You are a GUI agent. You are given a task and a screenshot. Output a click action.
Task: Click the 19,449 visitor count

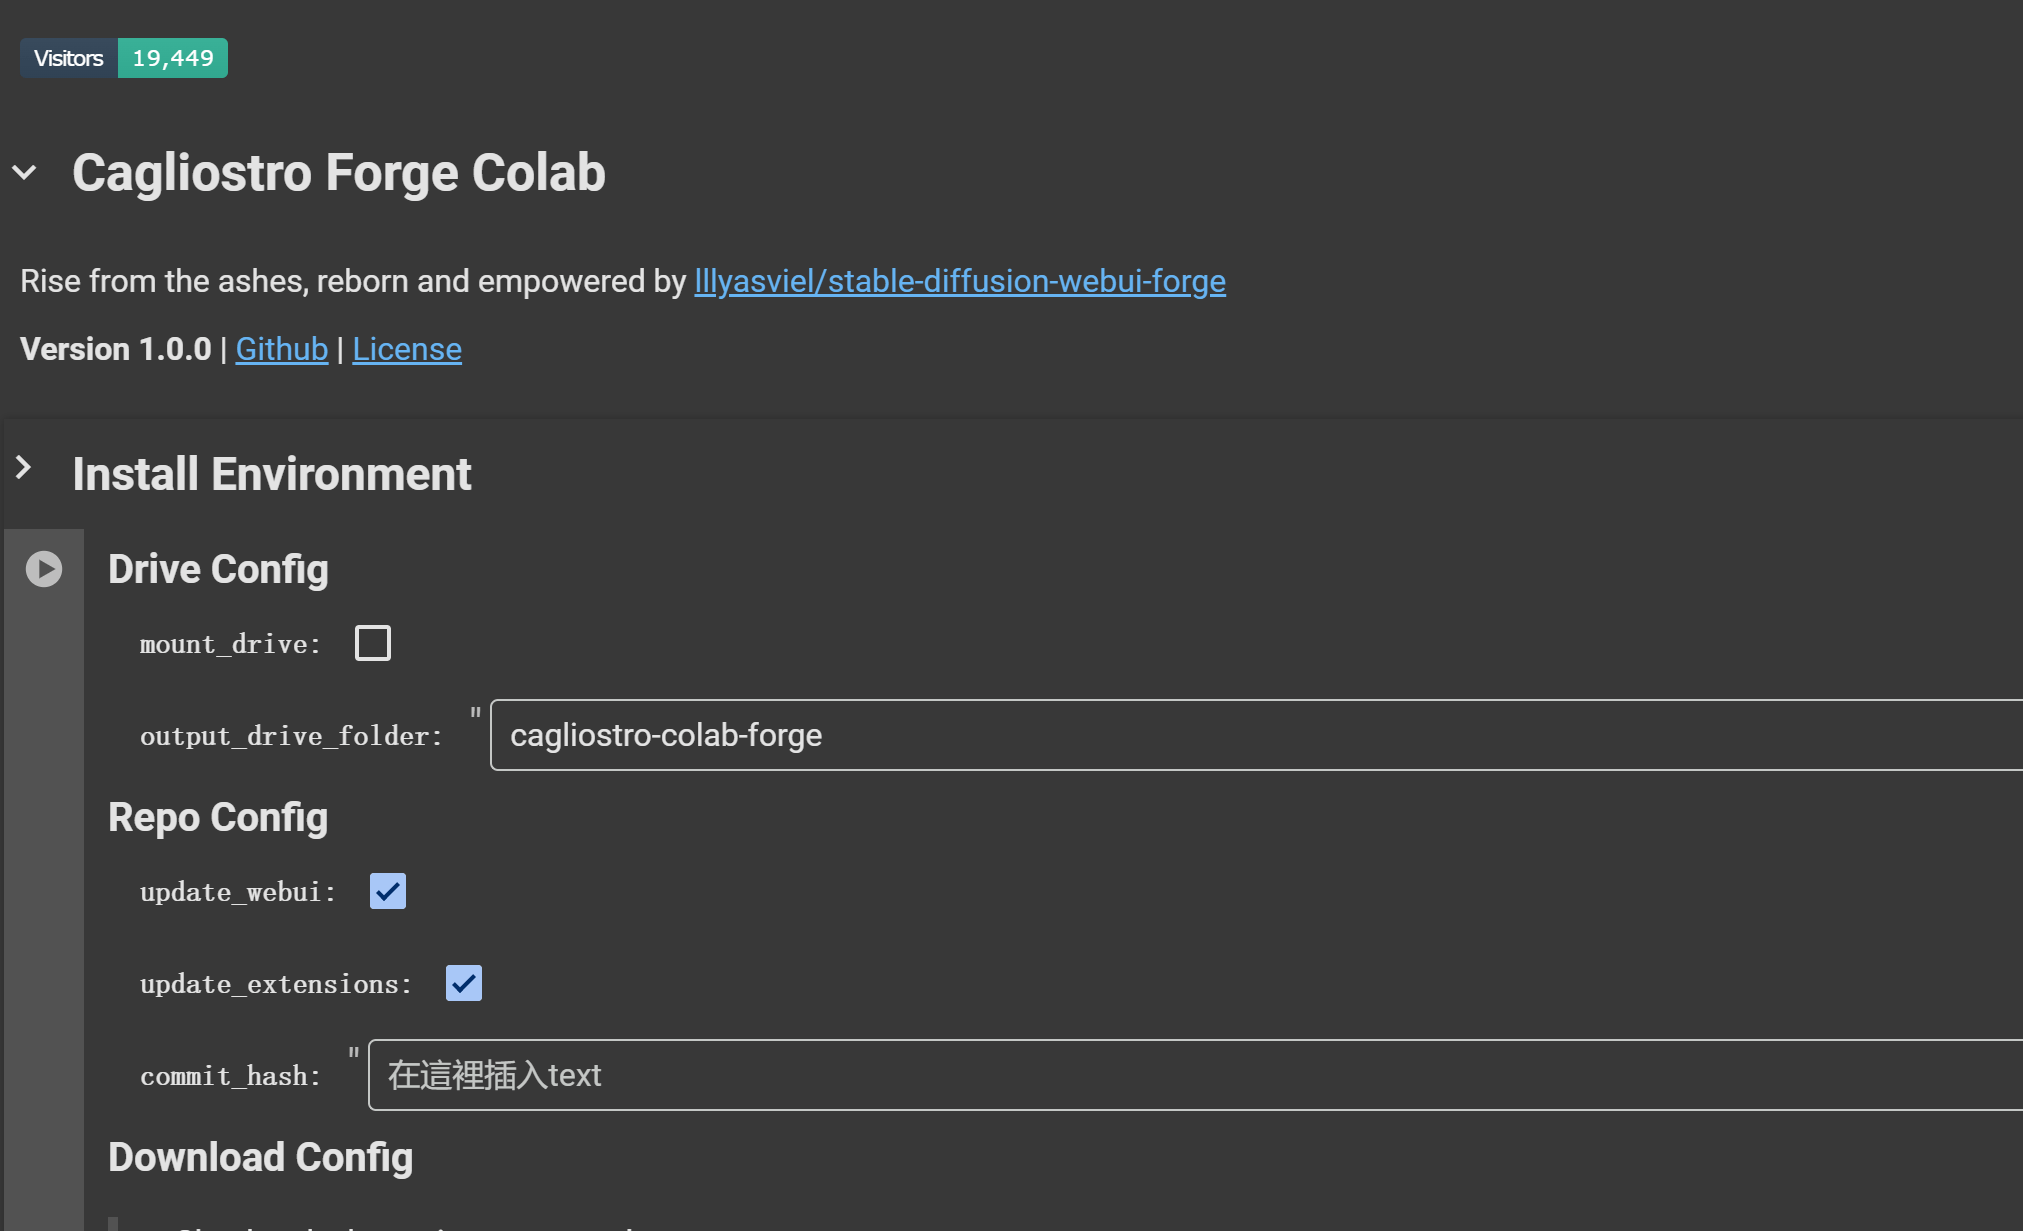173,58
